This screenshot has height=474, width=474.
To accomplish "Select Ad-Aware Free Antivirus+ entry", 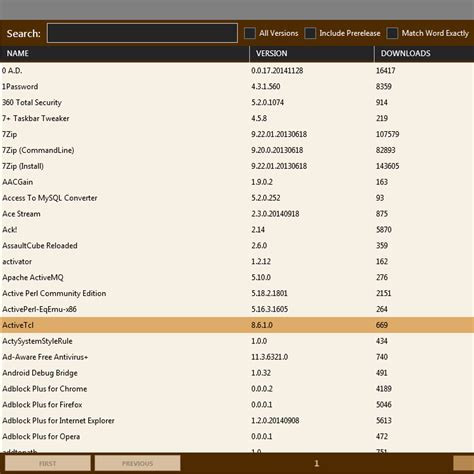I will [x=237, y=357].
